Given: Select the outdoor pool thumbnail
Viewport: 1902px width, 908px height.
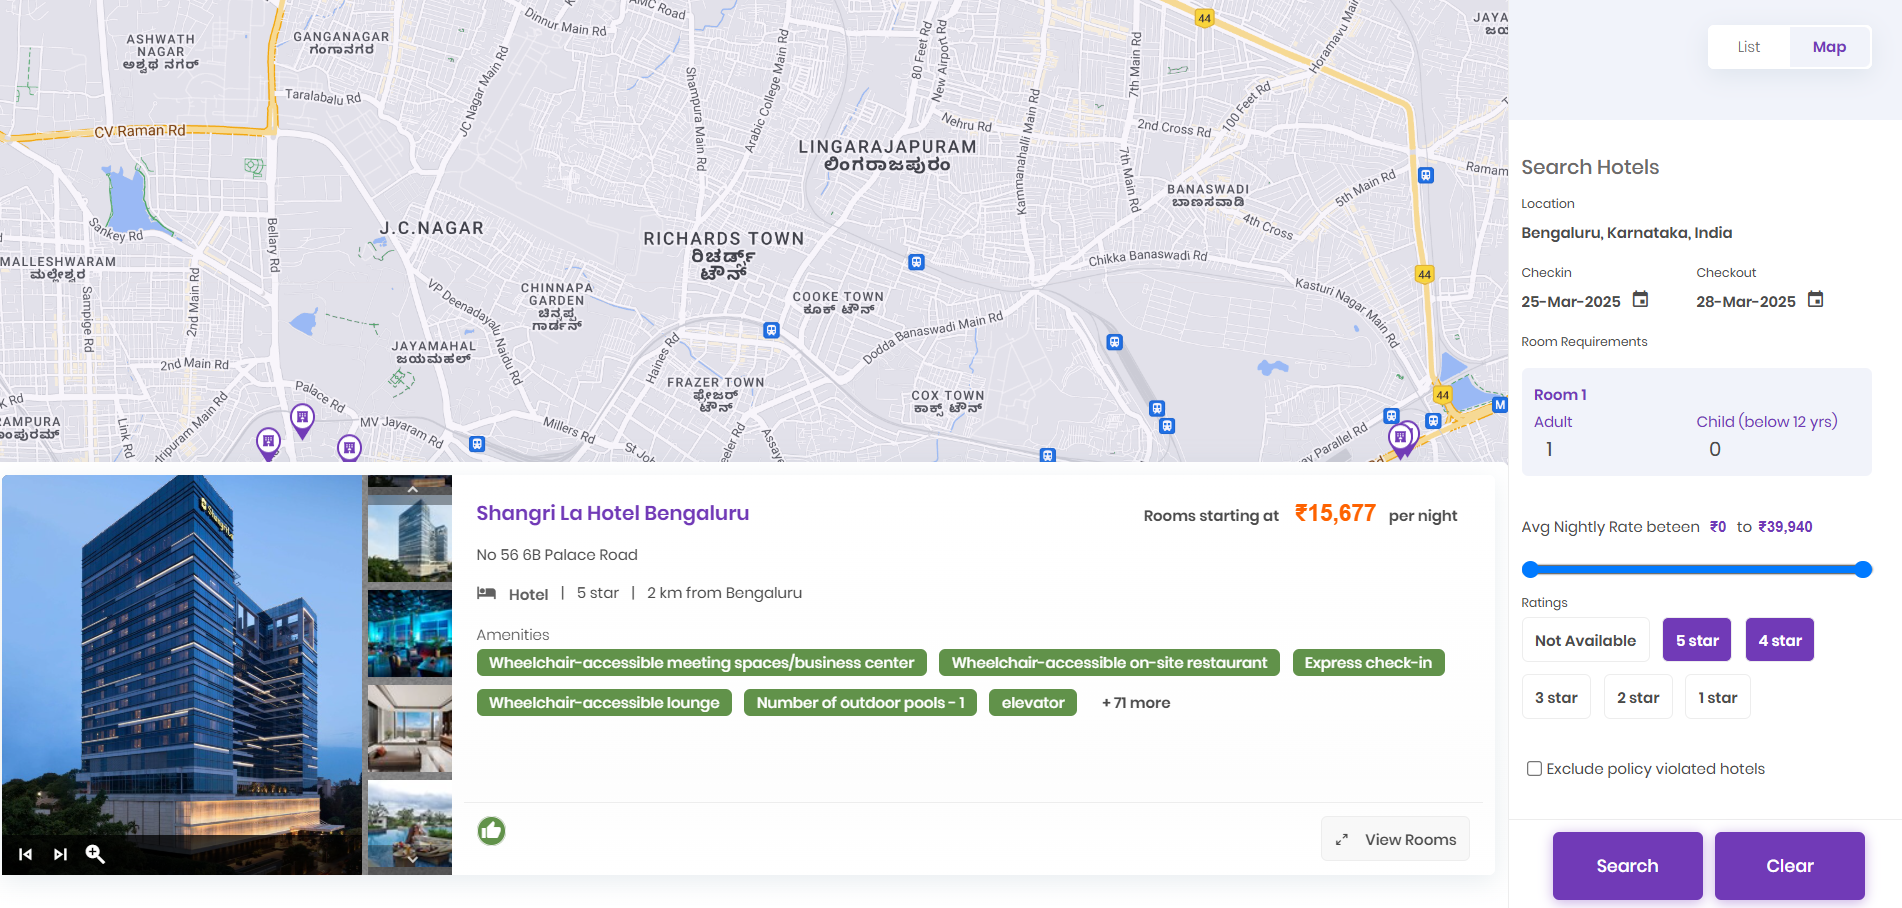Looking at the screenshot, I should (x=410, y=823).
